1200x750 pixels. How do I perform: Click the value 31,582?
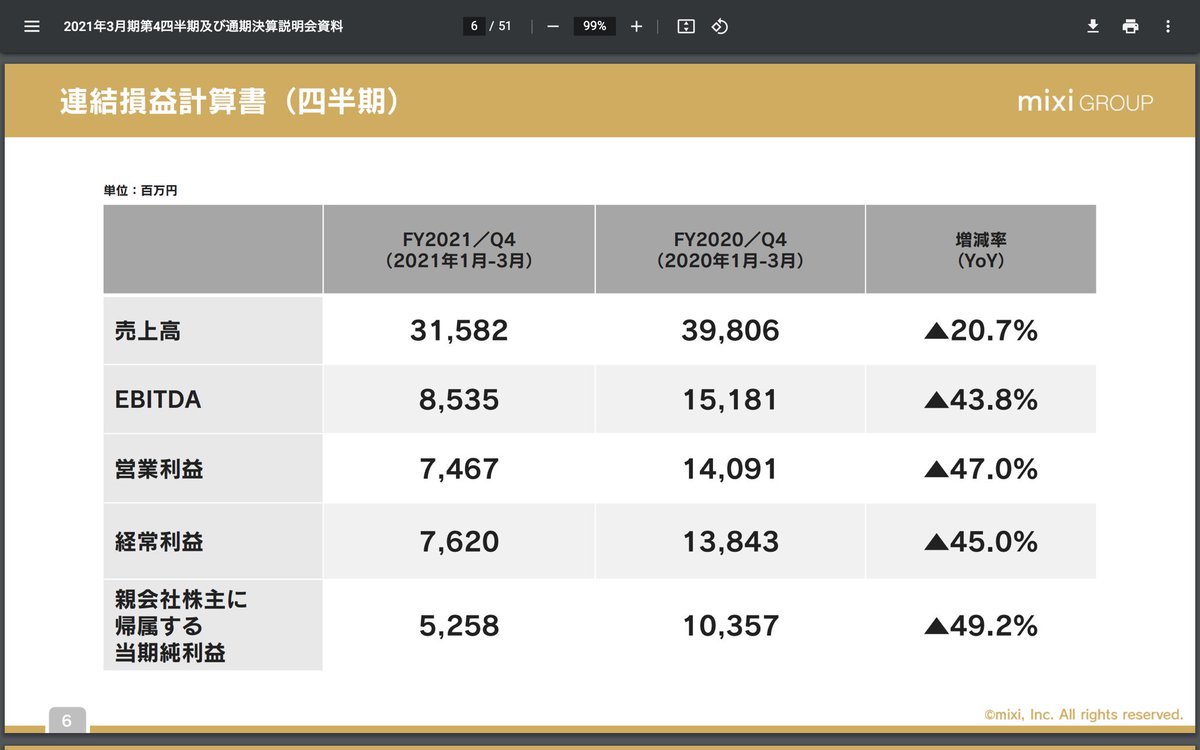pos(459,331)
